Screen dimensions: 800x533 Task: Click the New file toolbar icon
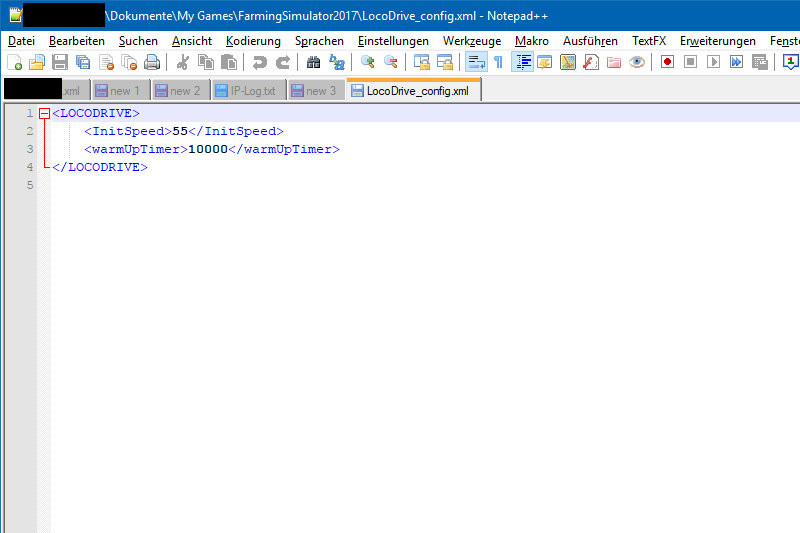pos(14,62)
